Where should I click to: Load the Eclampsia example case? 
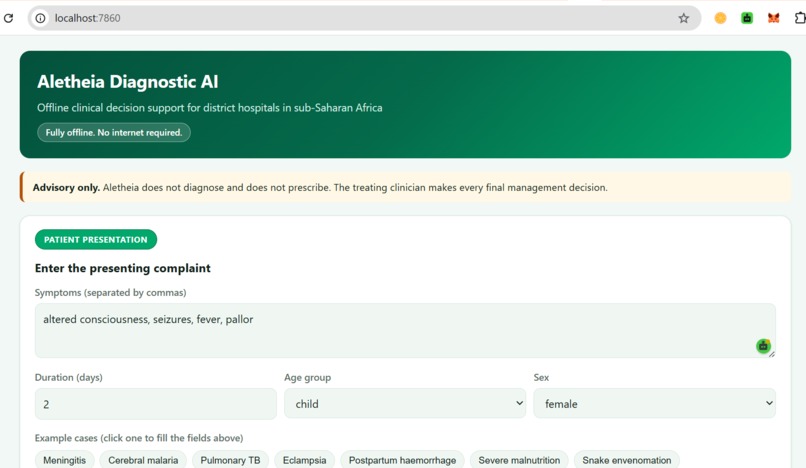click(304, 460)
